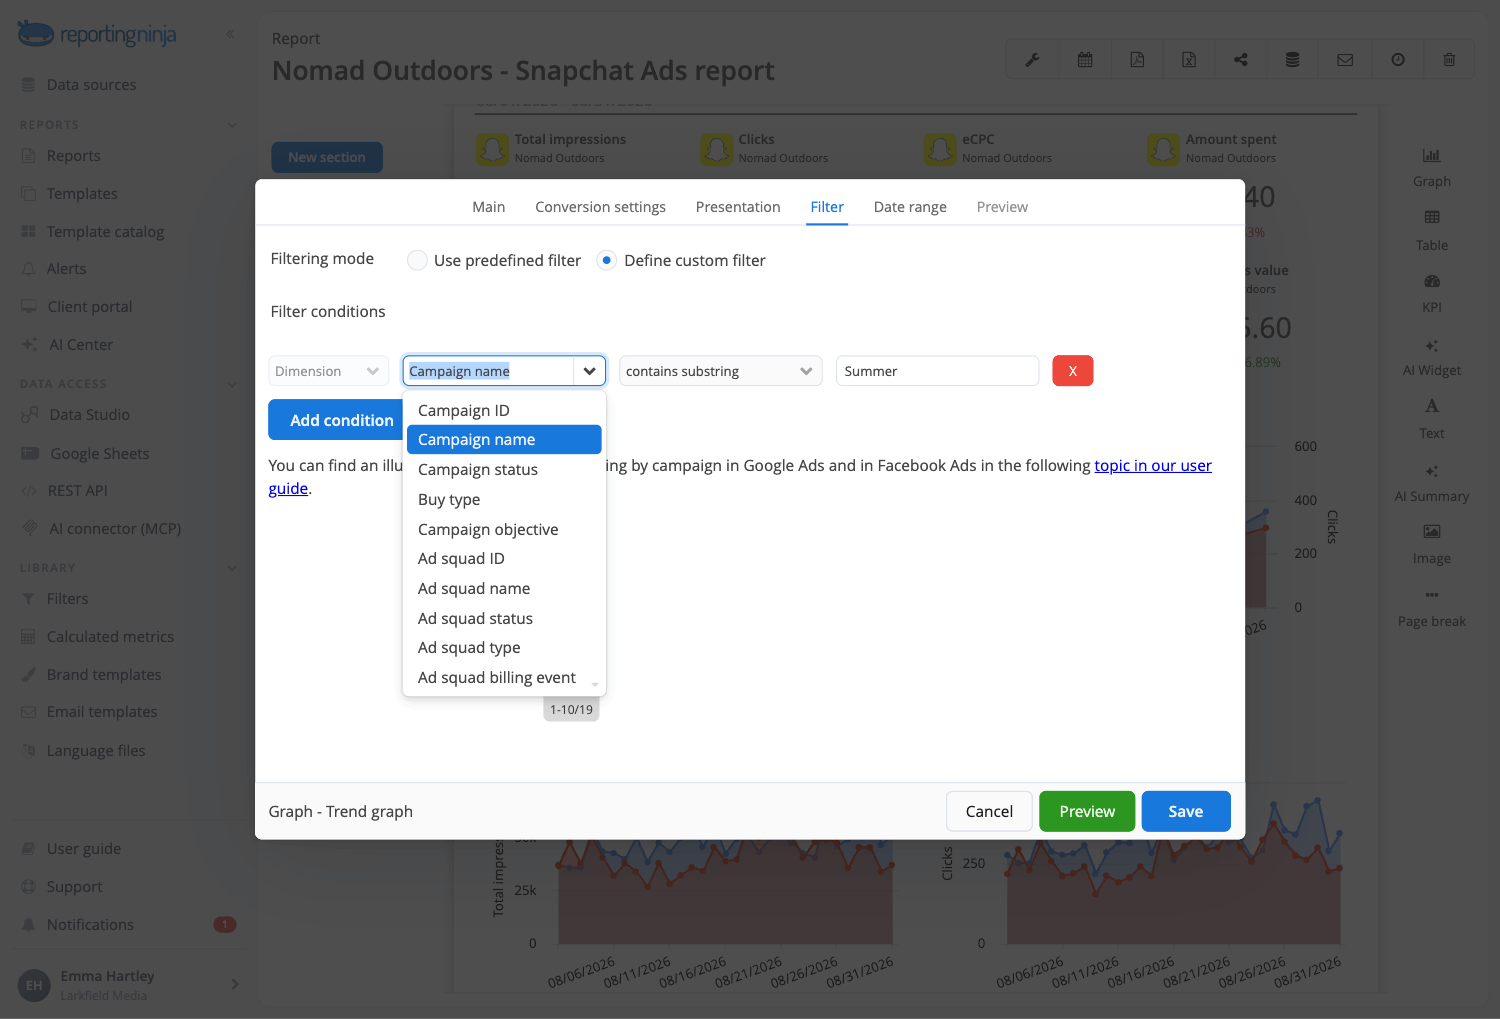Click the New section button
The image size is (1500, 1019).
(x=327, y=158)
